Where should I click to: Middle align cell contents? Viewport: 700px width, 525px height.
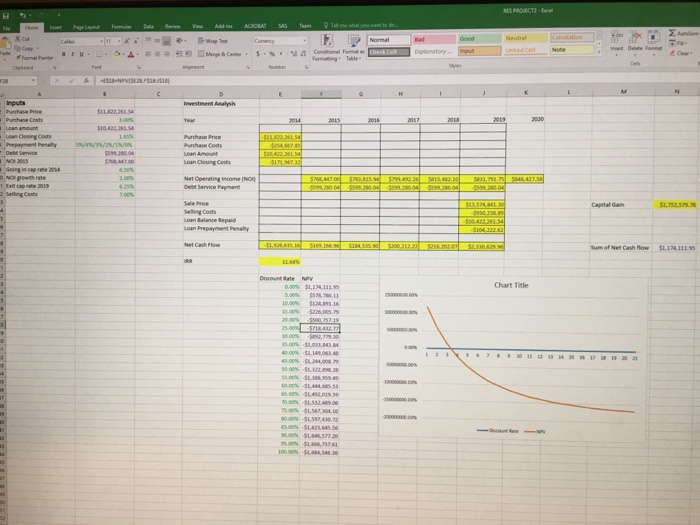click(157, 41)
